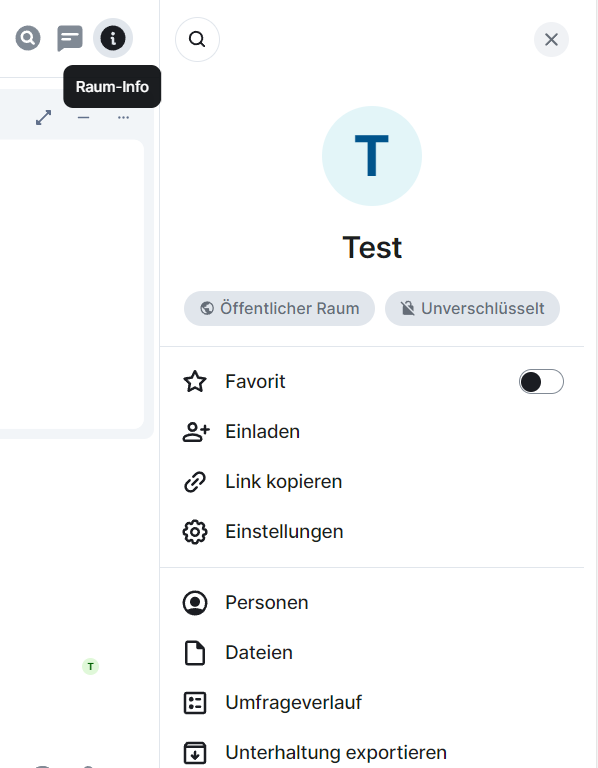Maximize the widget with the expand arrows icon
This screenshot has height=768, width=598.
pyautogui.click(x=44, y=118)
